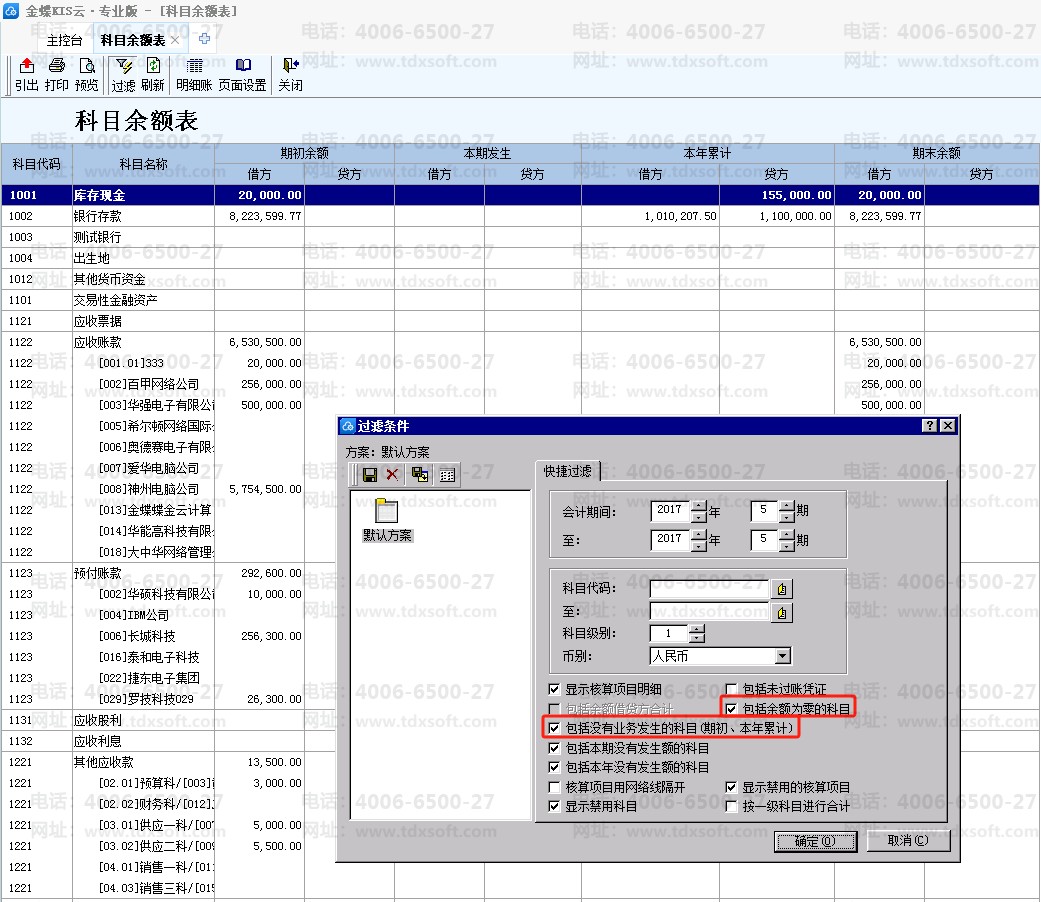Click the 应收账款 account name cell
This screenshot has width=1041, height=902.
[143, 342]
